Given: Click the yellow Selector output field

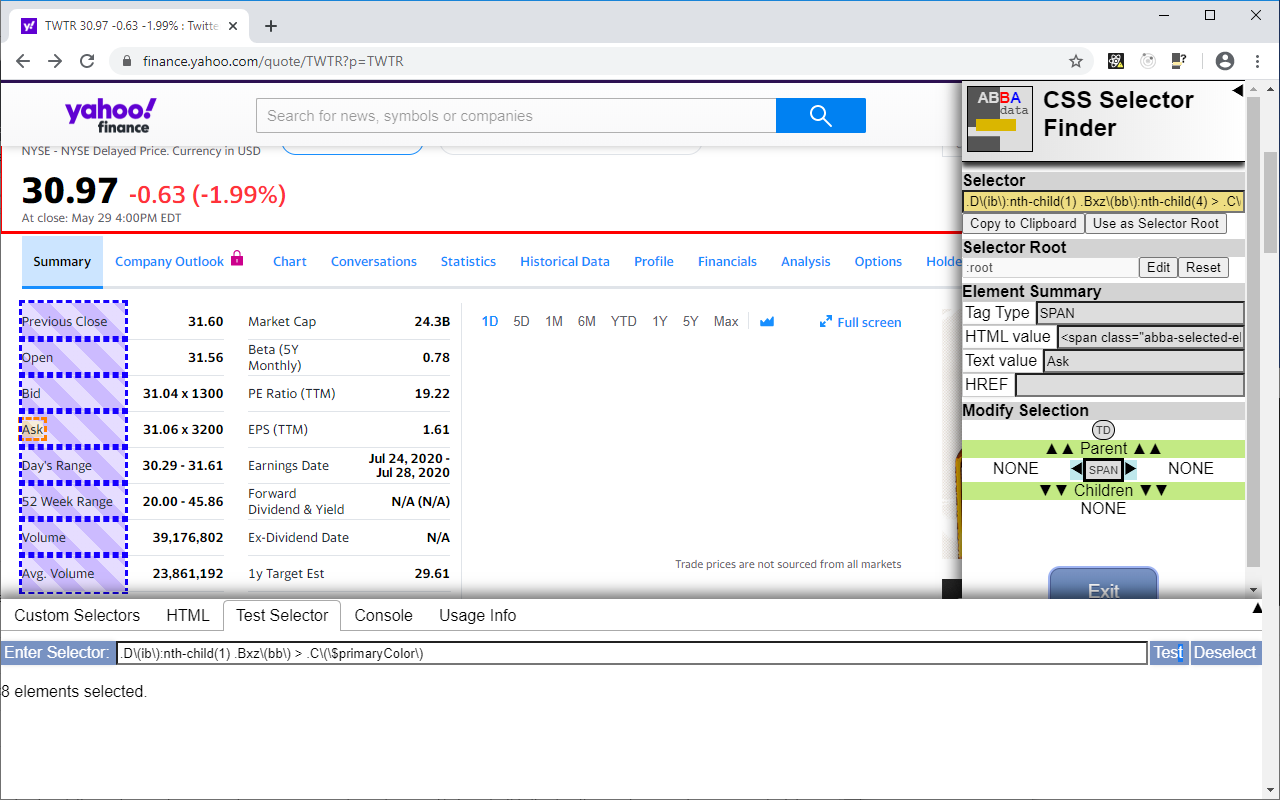Looking at the screenshot, I should tap(1104, 202).
